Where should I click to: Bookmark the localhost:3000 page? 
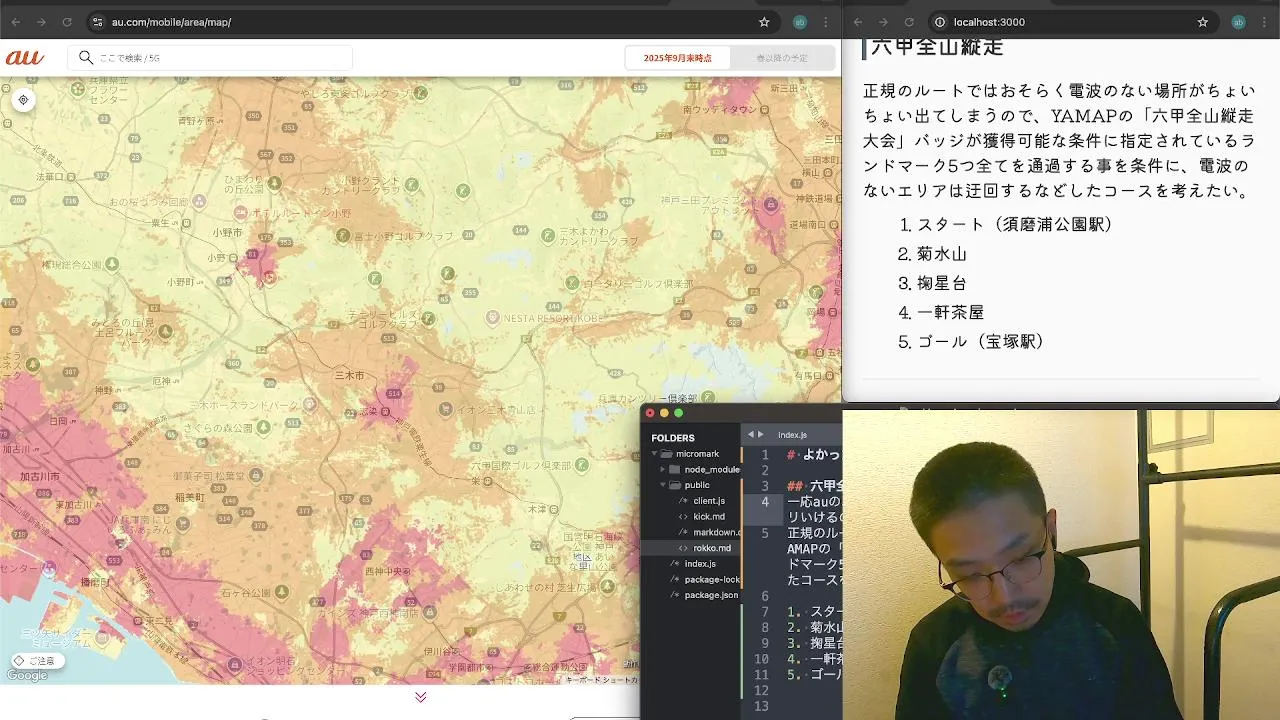[1203, 22]
